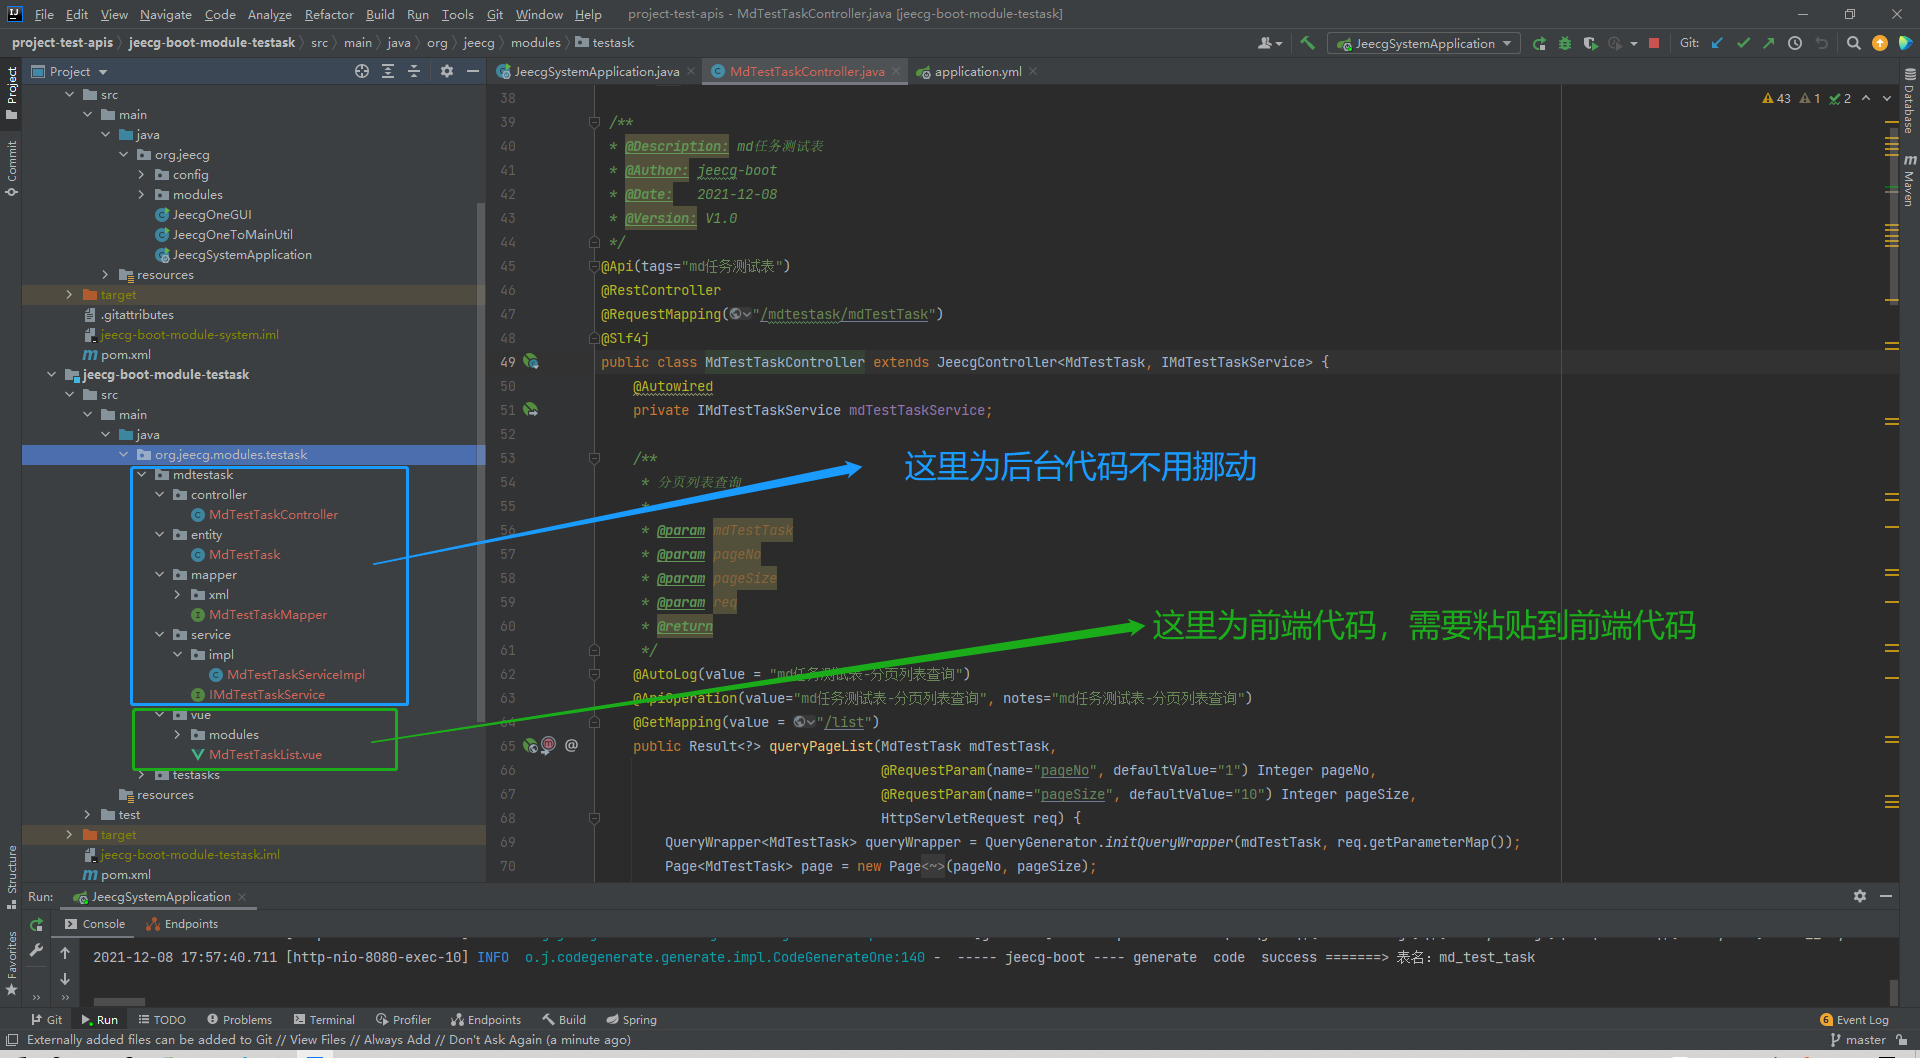Click the Spring bean gutter icon on line 49
The image size is (1920, 1058).
531,362
